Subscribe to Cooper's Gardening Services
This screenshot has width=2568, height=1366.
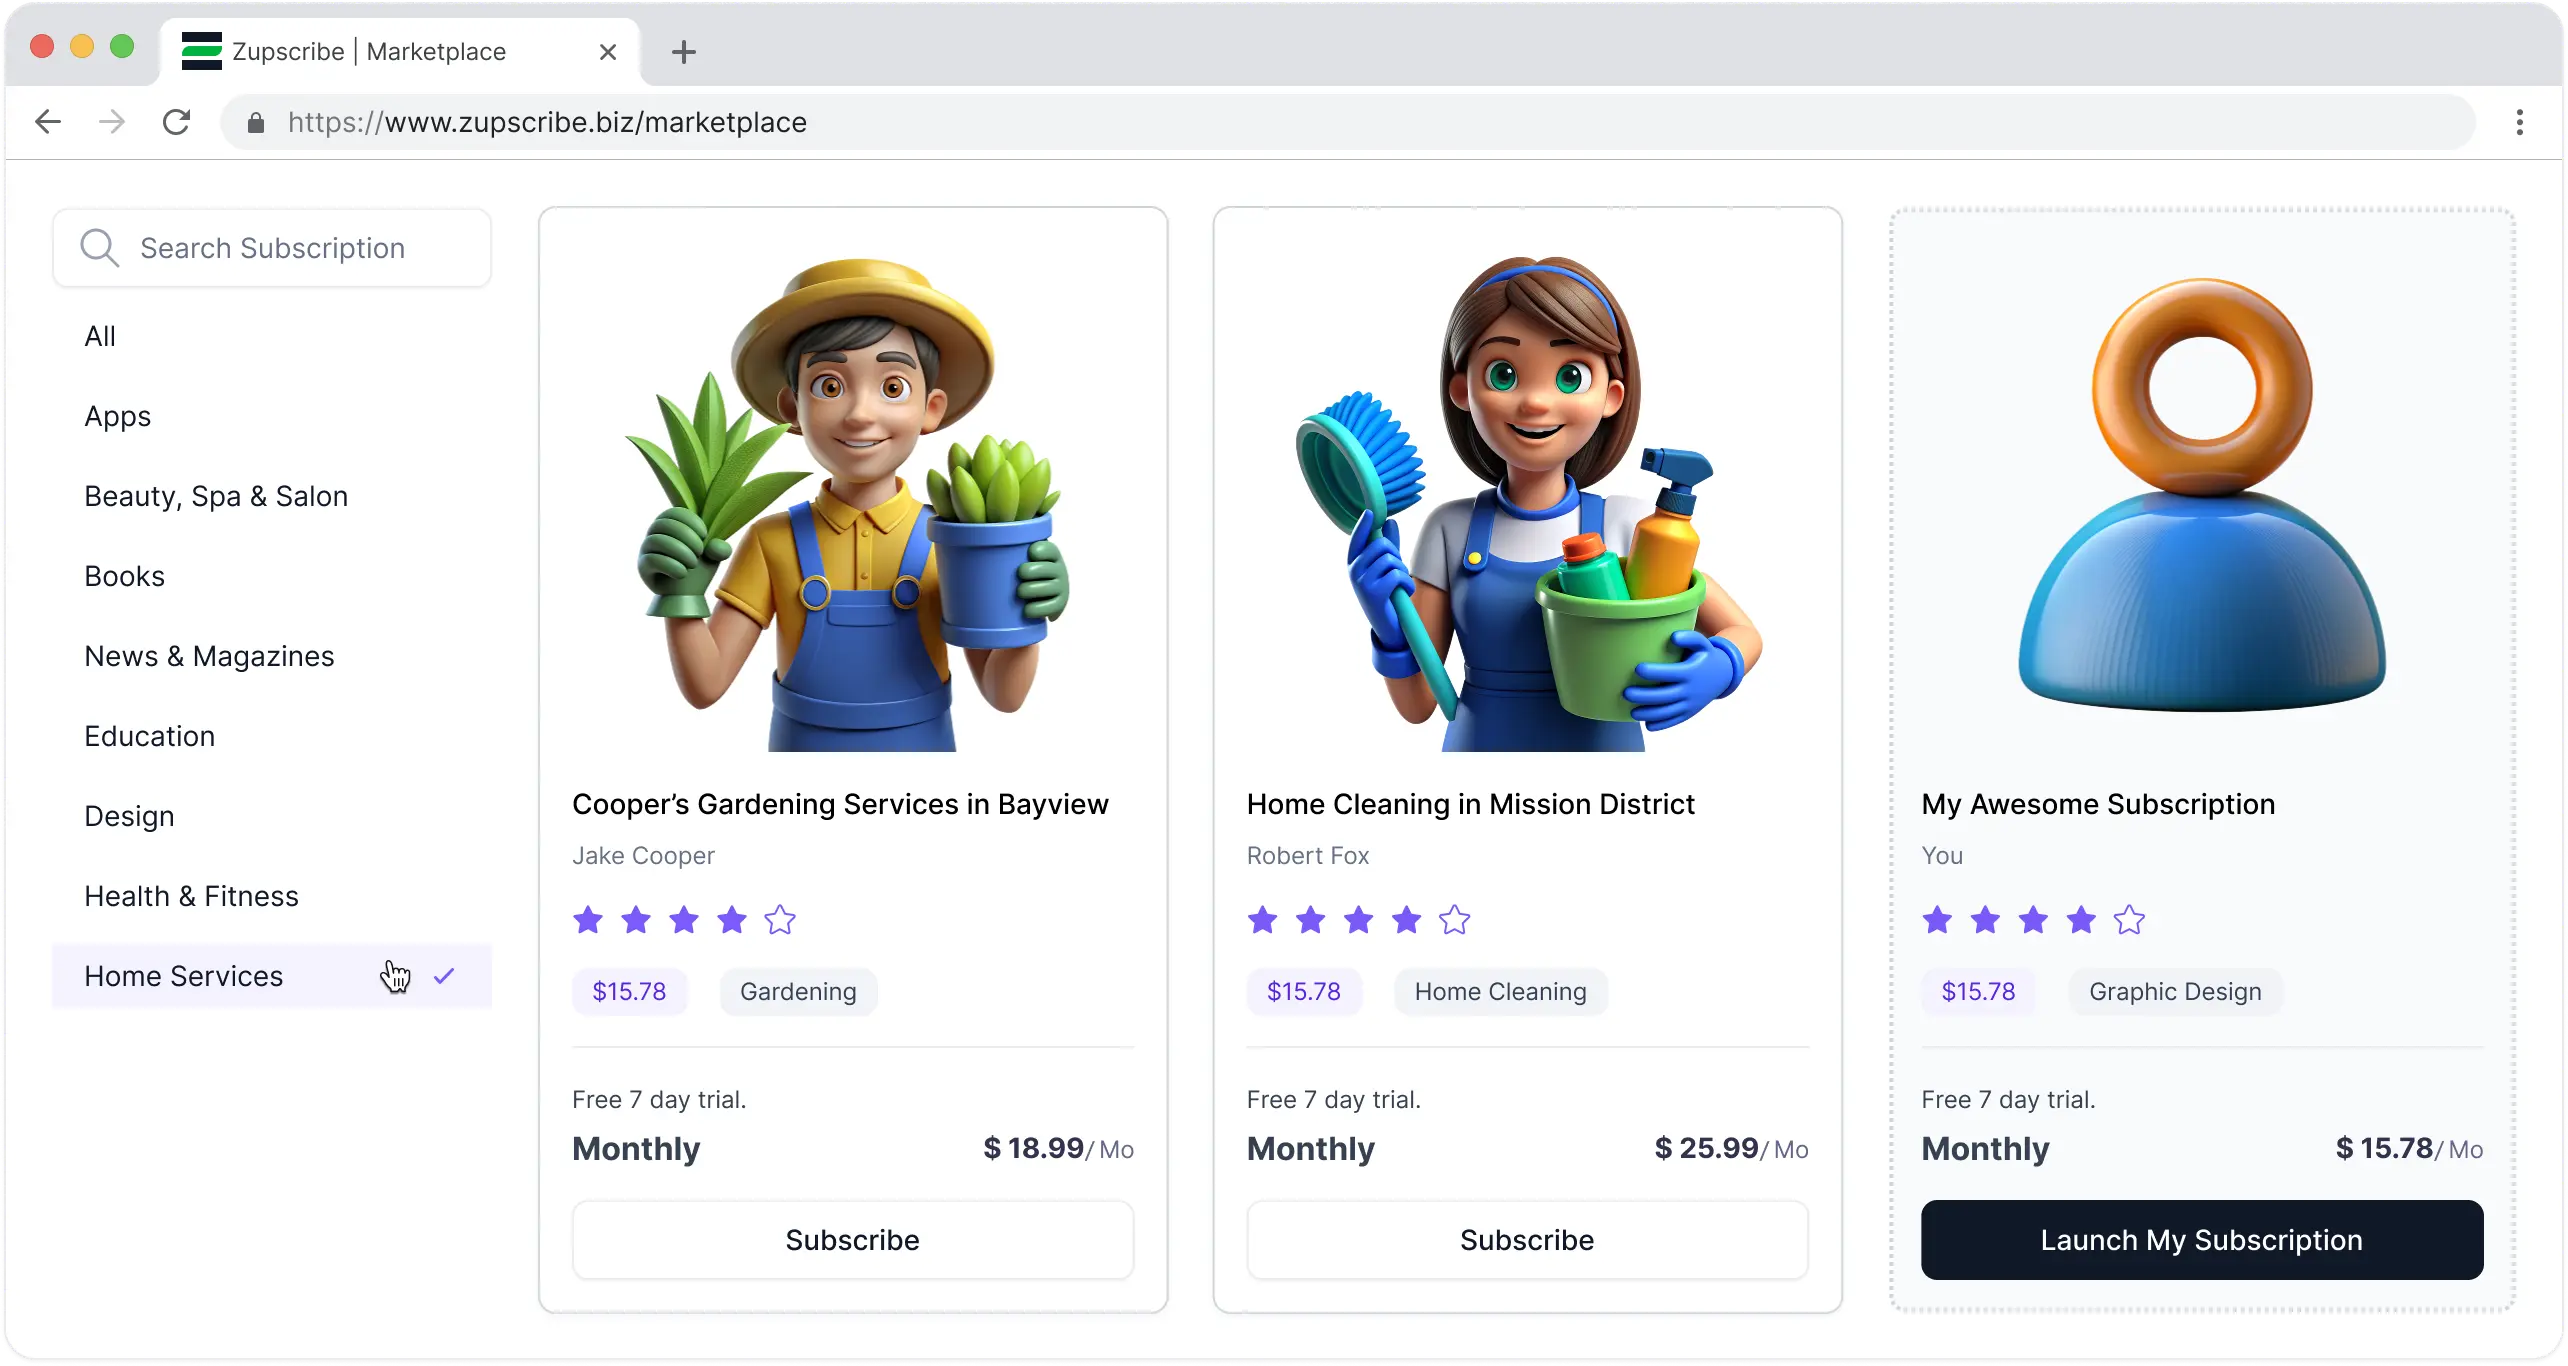click(x=852, y=1239)
